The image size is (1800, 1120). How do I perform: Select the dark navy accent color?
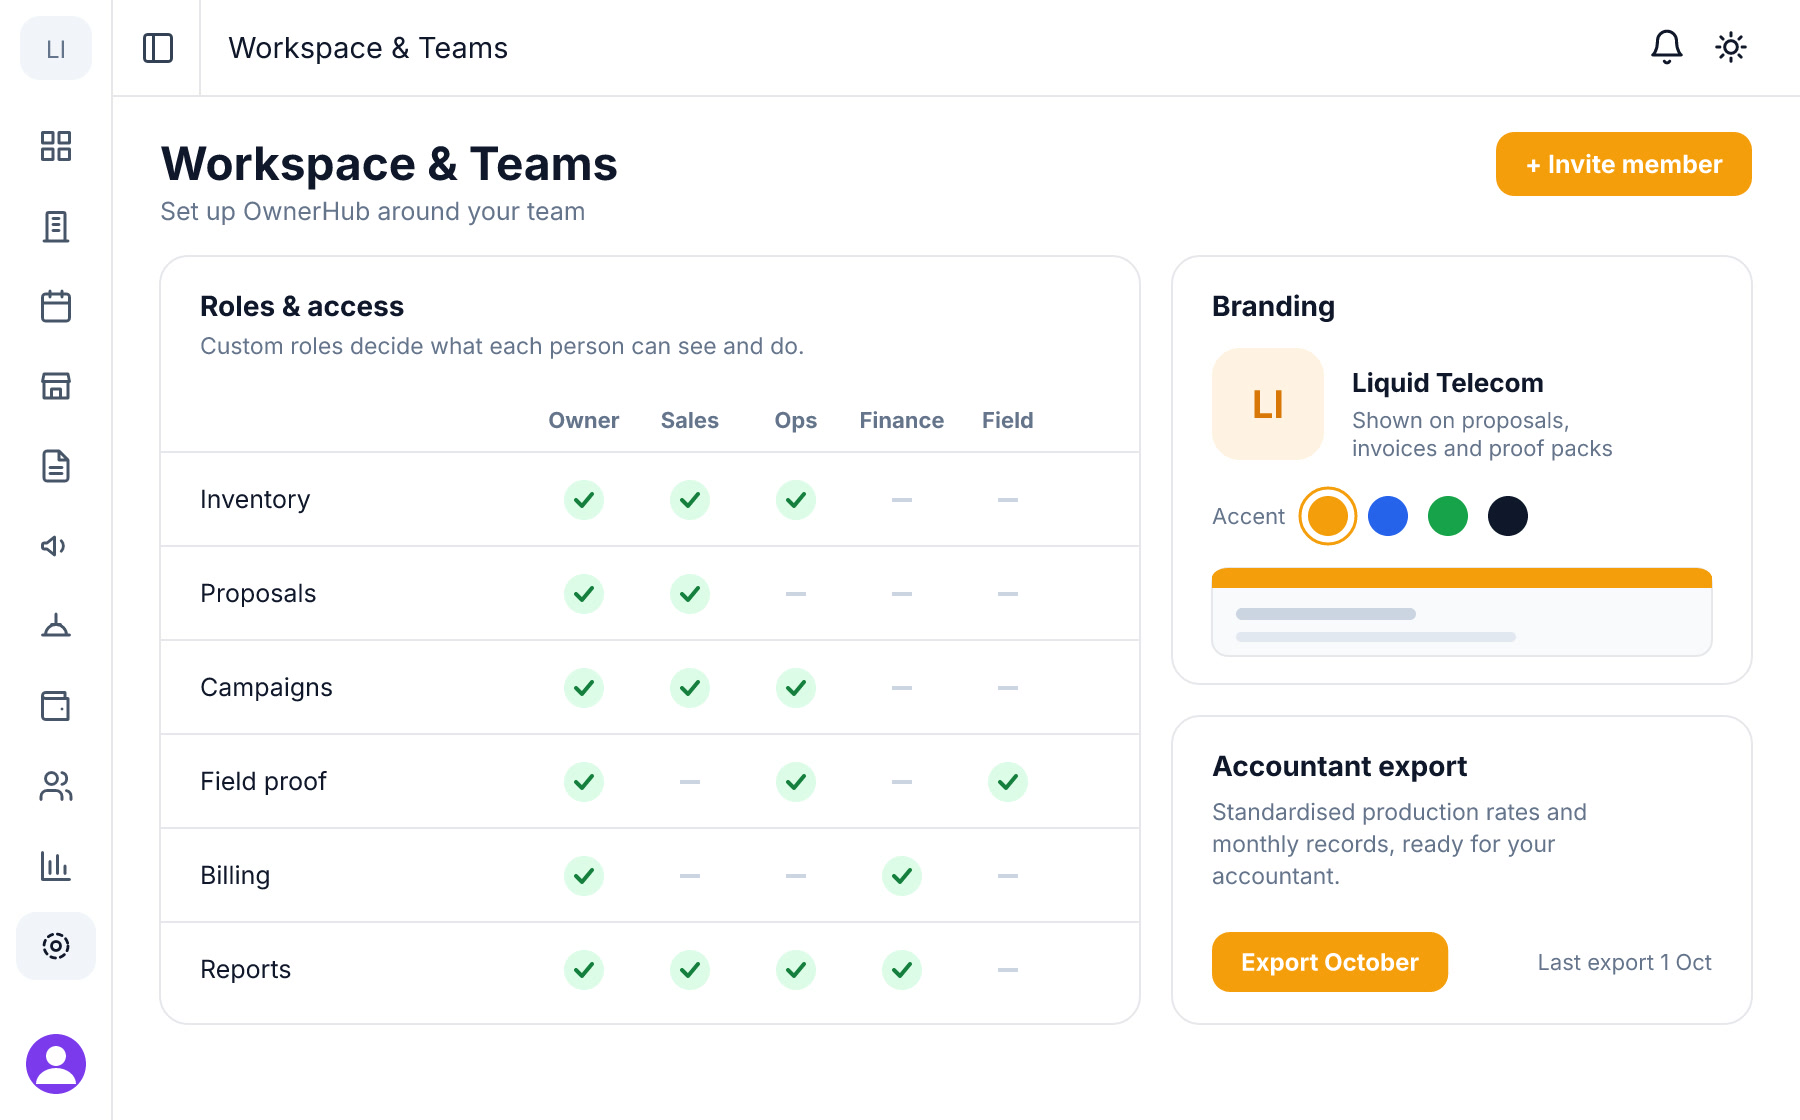(x=1508, y=516)
